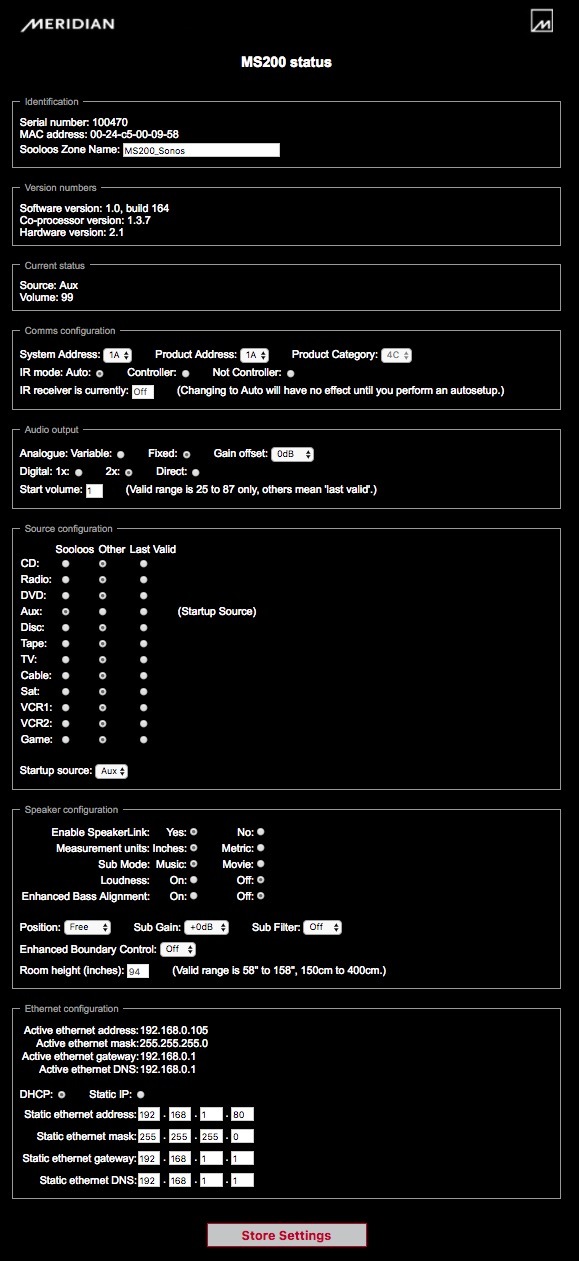Turn Loudness Off
This screenshot has height=1261, width=579.
[260, 879]
